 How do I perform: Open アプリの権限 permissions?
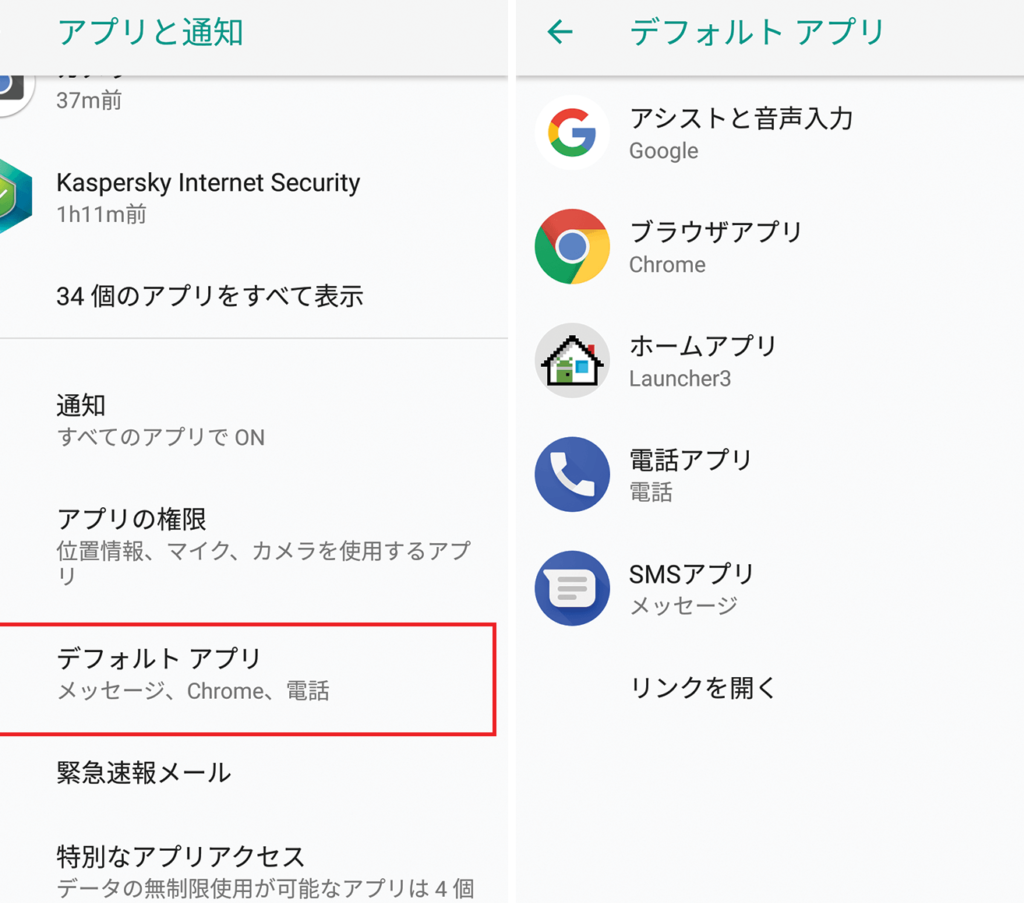tap(250, 545)
